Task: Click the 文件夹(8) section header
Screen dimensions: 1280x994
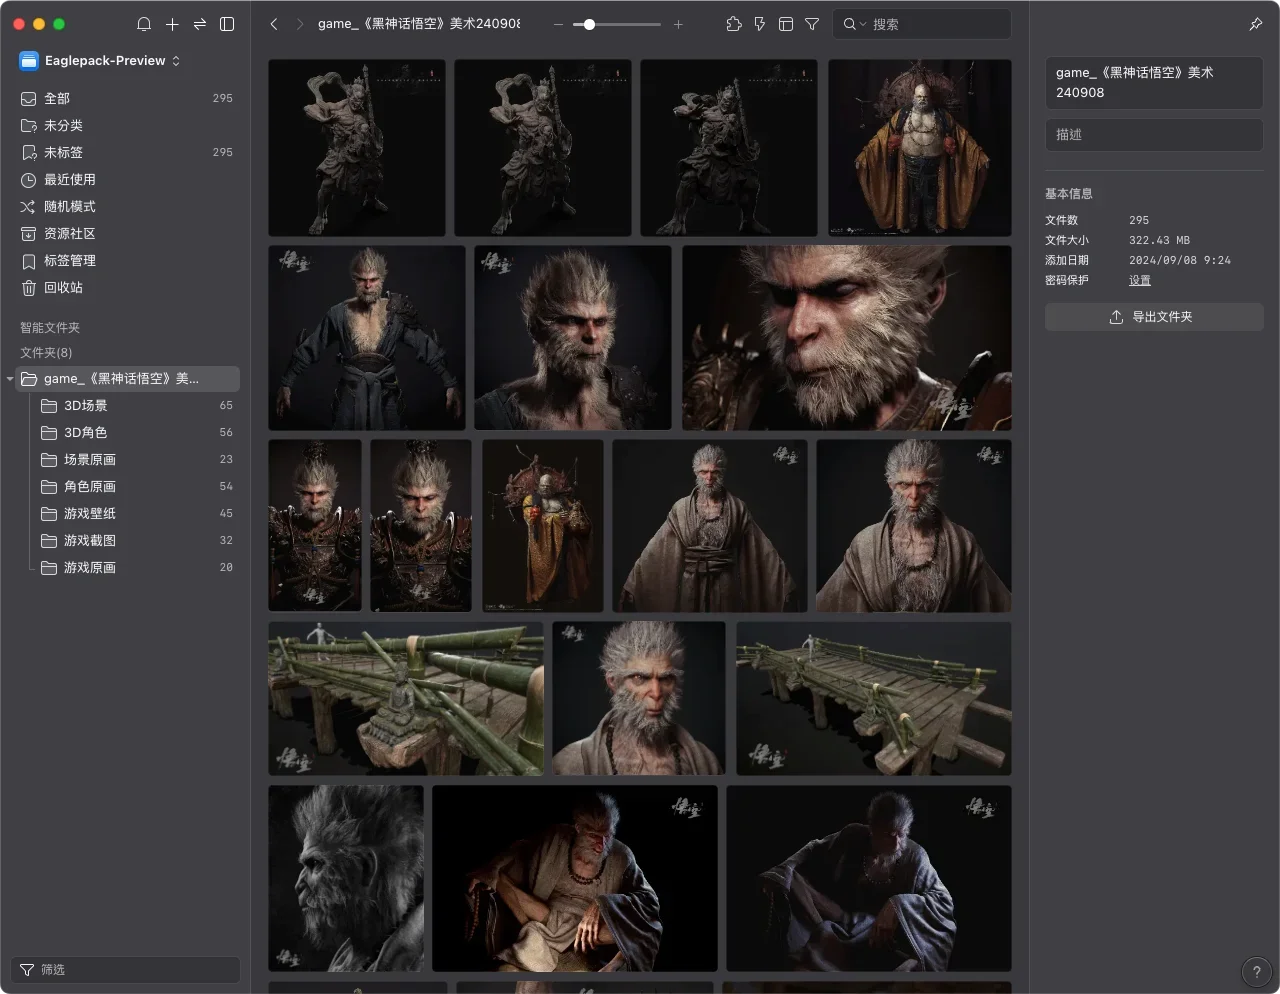Action: click(46, 353)
